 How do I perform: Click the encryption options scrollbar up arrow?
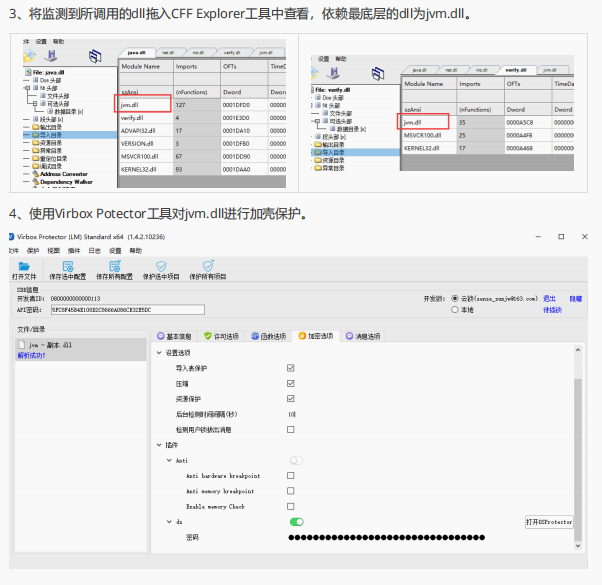tap(577, 350)
